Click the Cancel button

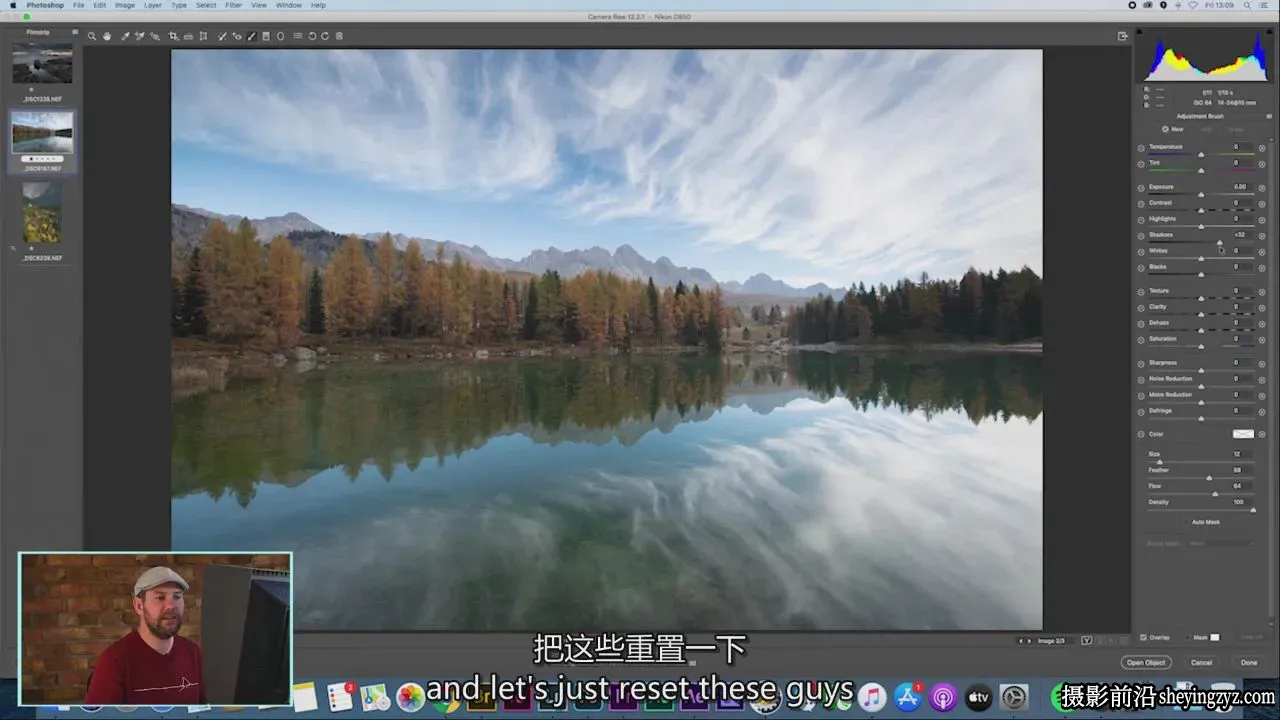(x=1201, y=662)
